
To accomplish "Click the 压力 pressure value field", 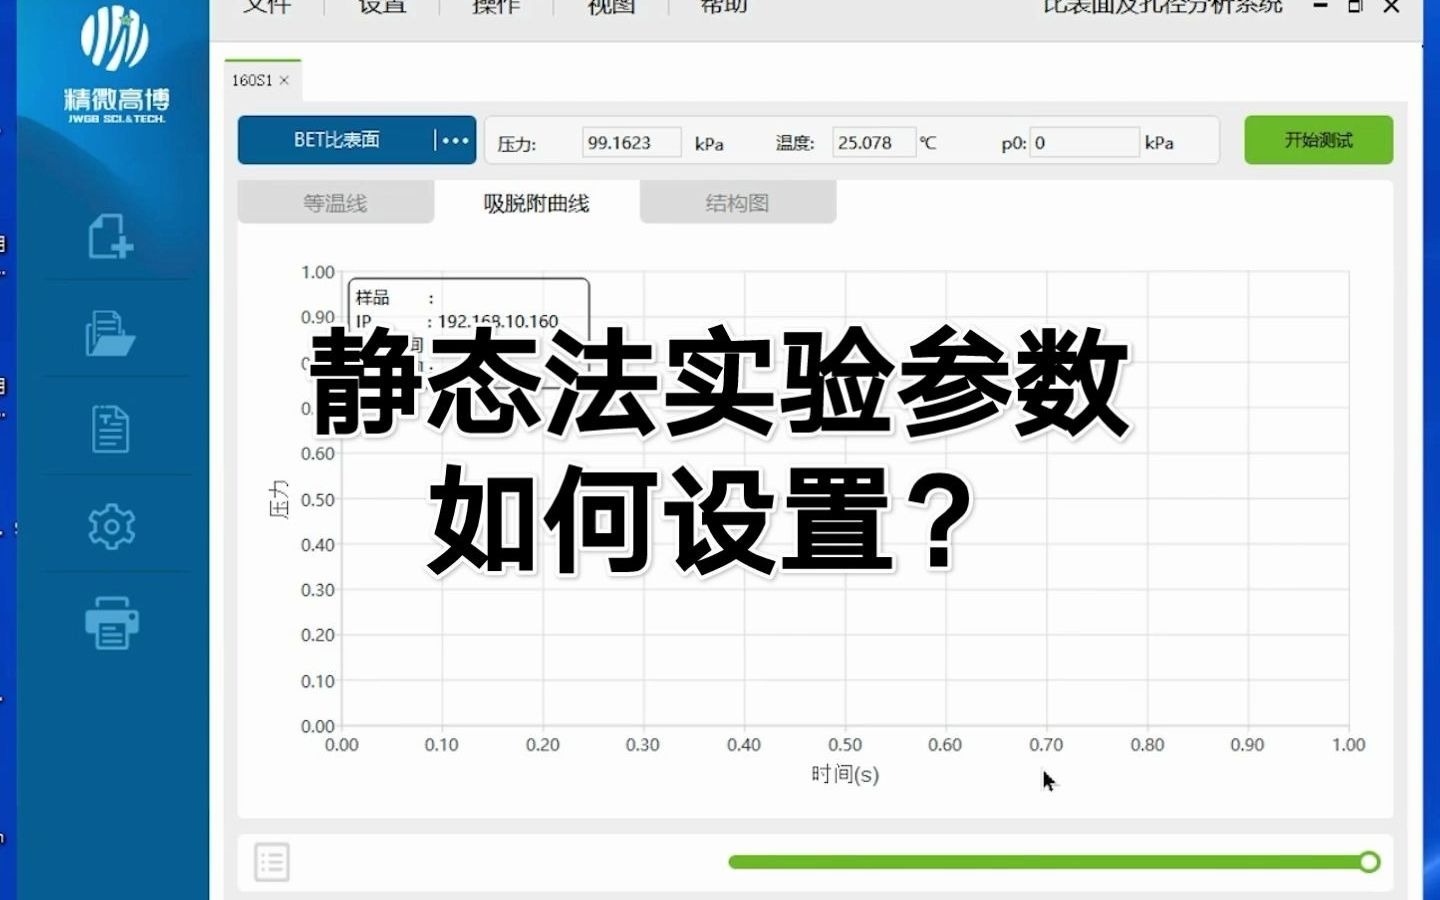I will pos(631,142).
